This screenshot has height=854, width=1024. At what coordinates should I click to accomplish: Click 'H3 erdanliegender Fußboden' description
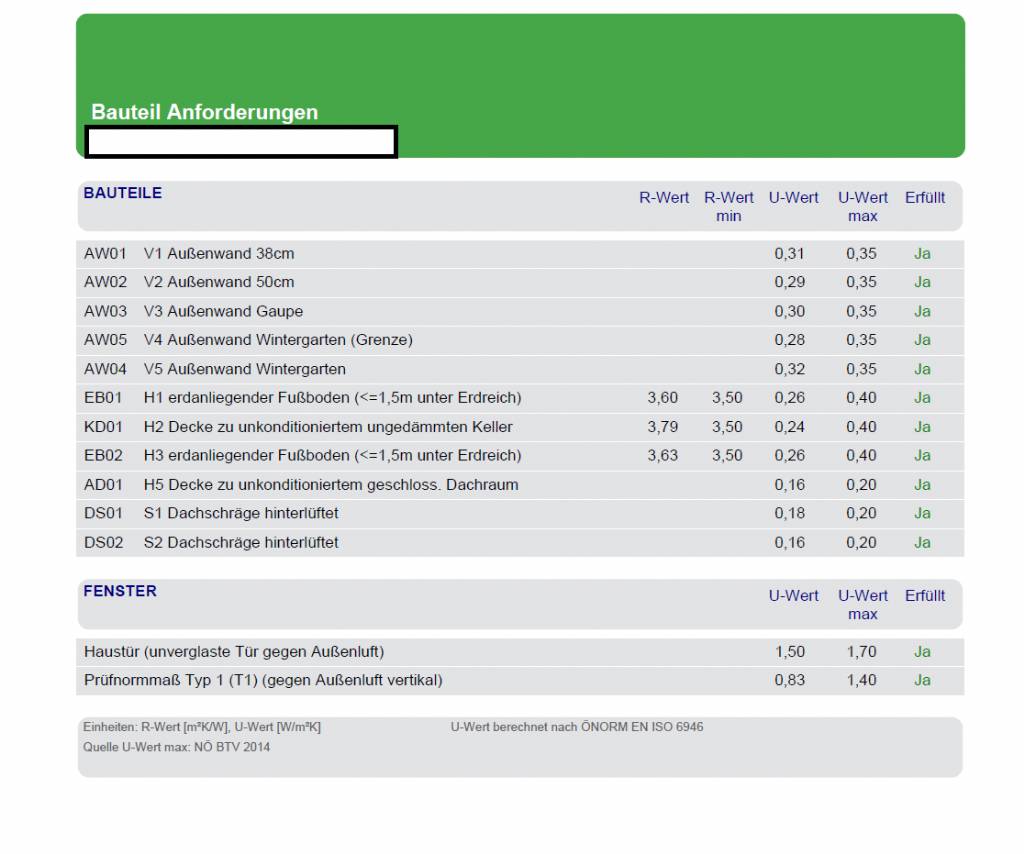click(x=332, y=456)
